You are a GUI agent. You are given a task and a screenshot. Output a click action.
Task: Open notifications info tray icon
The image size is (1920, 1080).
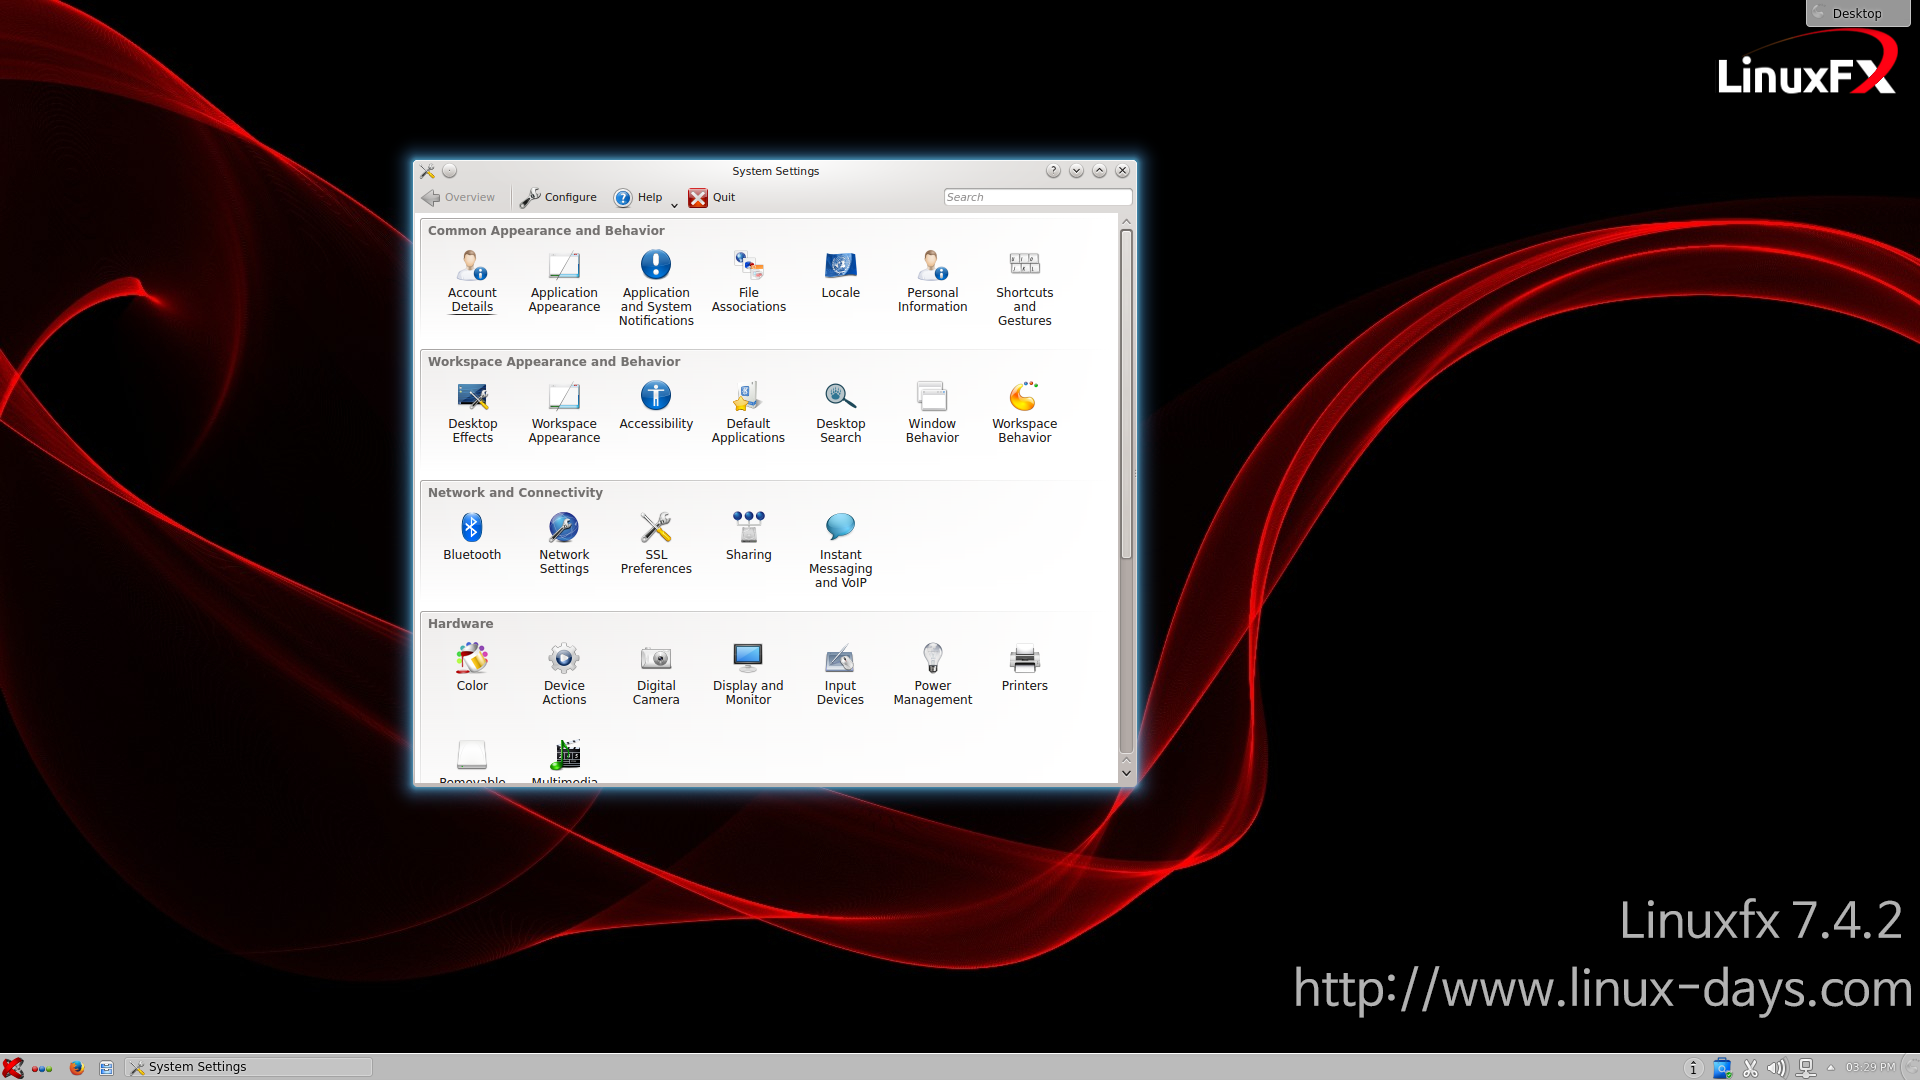coord(1693,1068)
